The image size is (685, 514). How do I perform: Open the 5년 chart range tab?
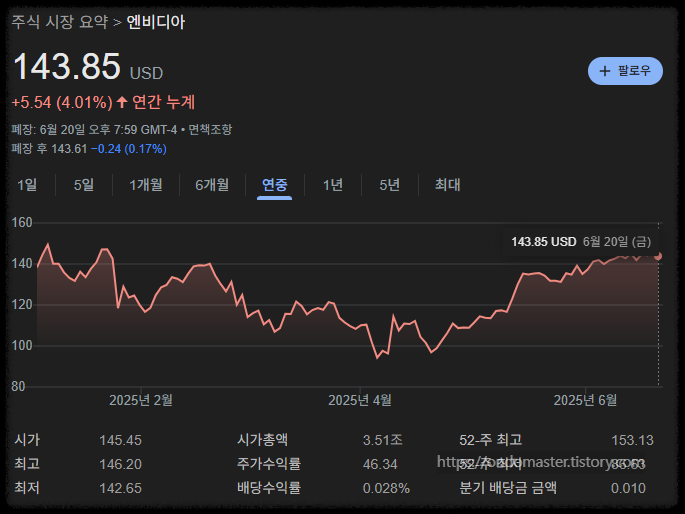click(390, 185)
